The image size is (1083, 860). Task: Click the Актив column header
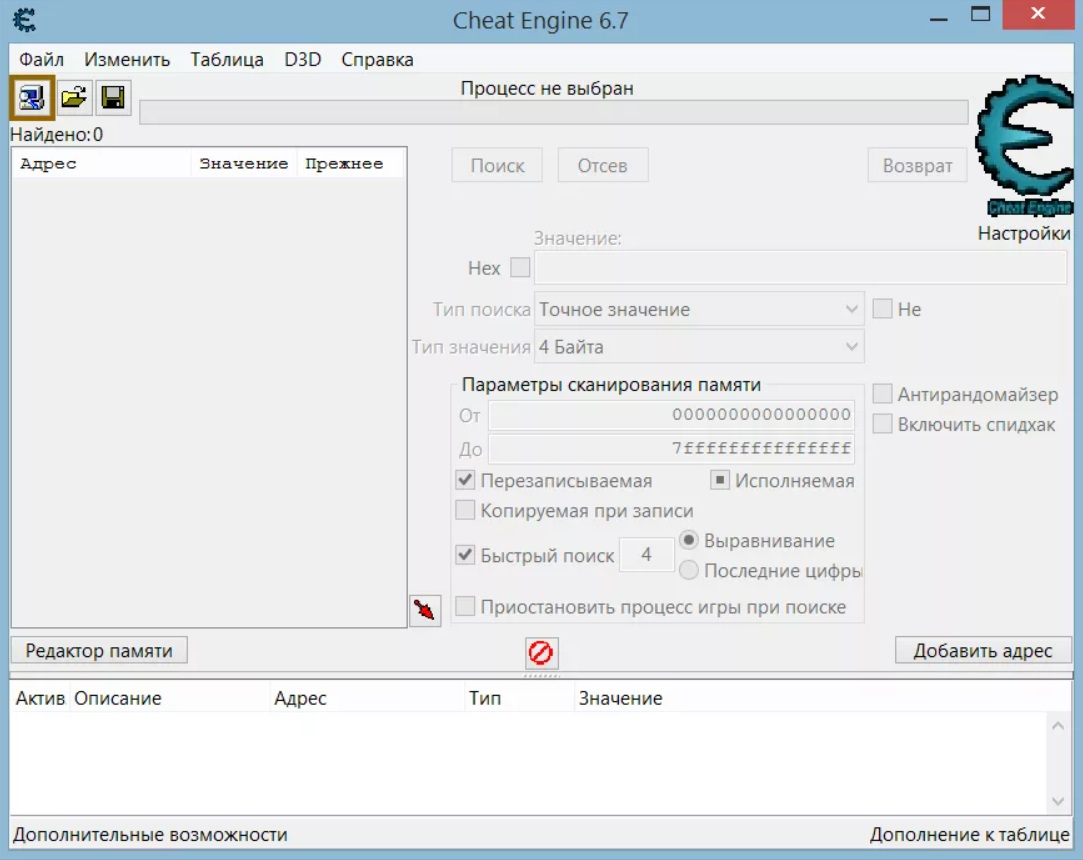(x=40, y=698)
